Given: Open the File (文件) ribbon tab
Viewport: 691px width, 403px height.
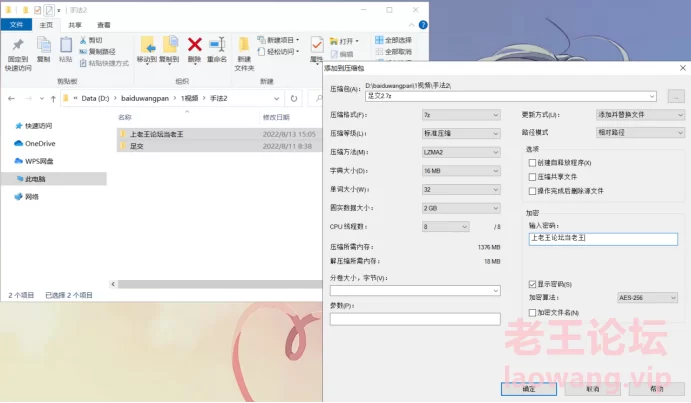Looking at the screenshot, I should coord(16,25).
